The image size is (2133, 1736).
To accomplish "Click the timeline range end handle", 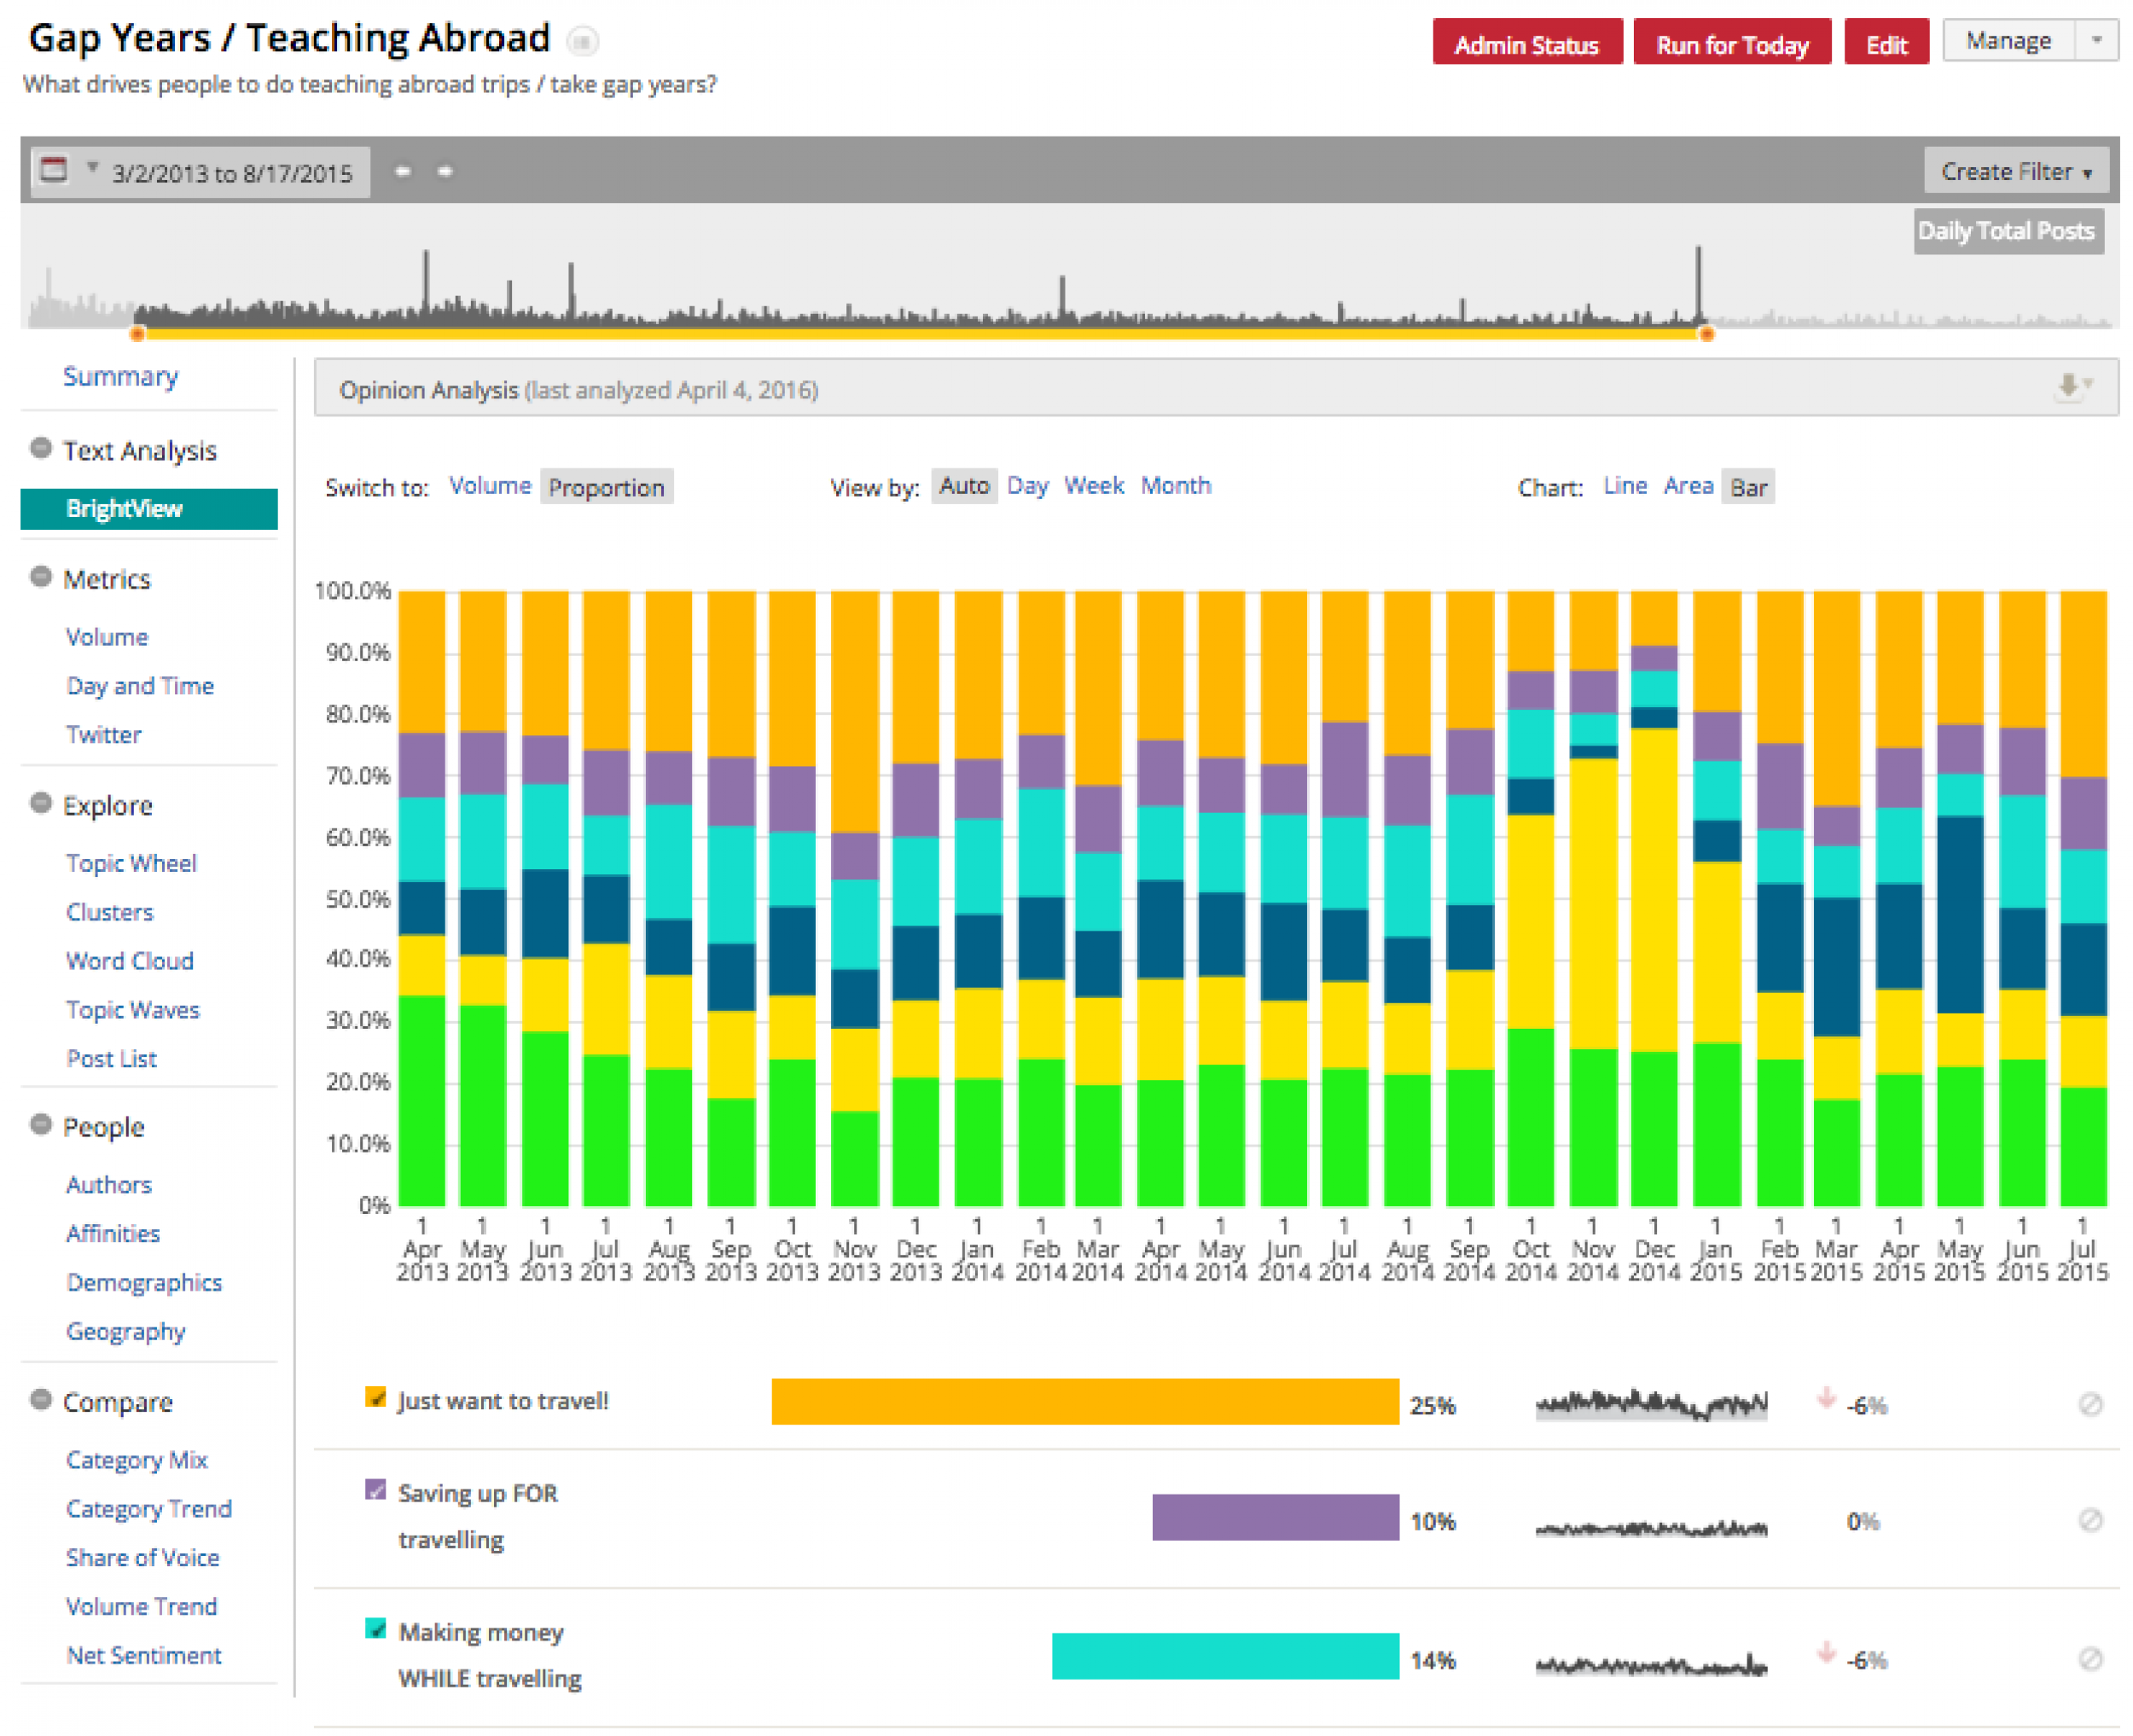I will coord(1707,334).
